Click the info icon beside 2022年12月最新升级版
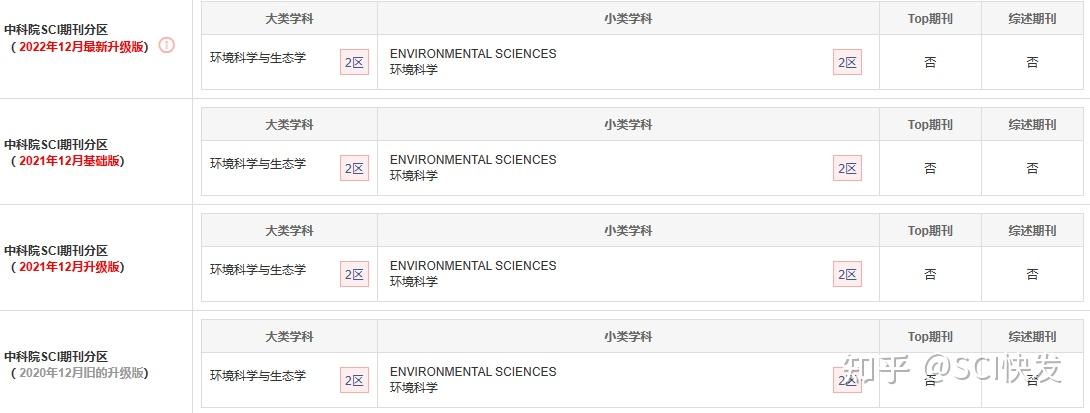The image size is (1090, 413). coord(167,45)
